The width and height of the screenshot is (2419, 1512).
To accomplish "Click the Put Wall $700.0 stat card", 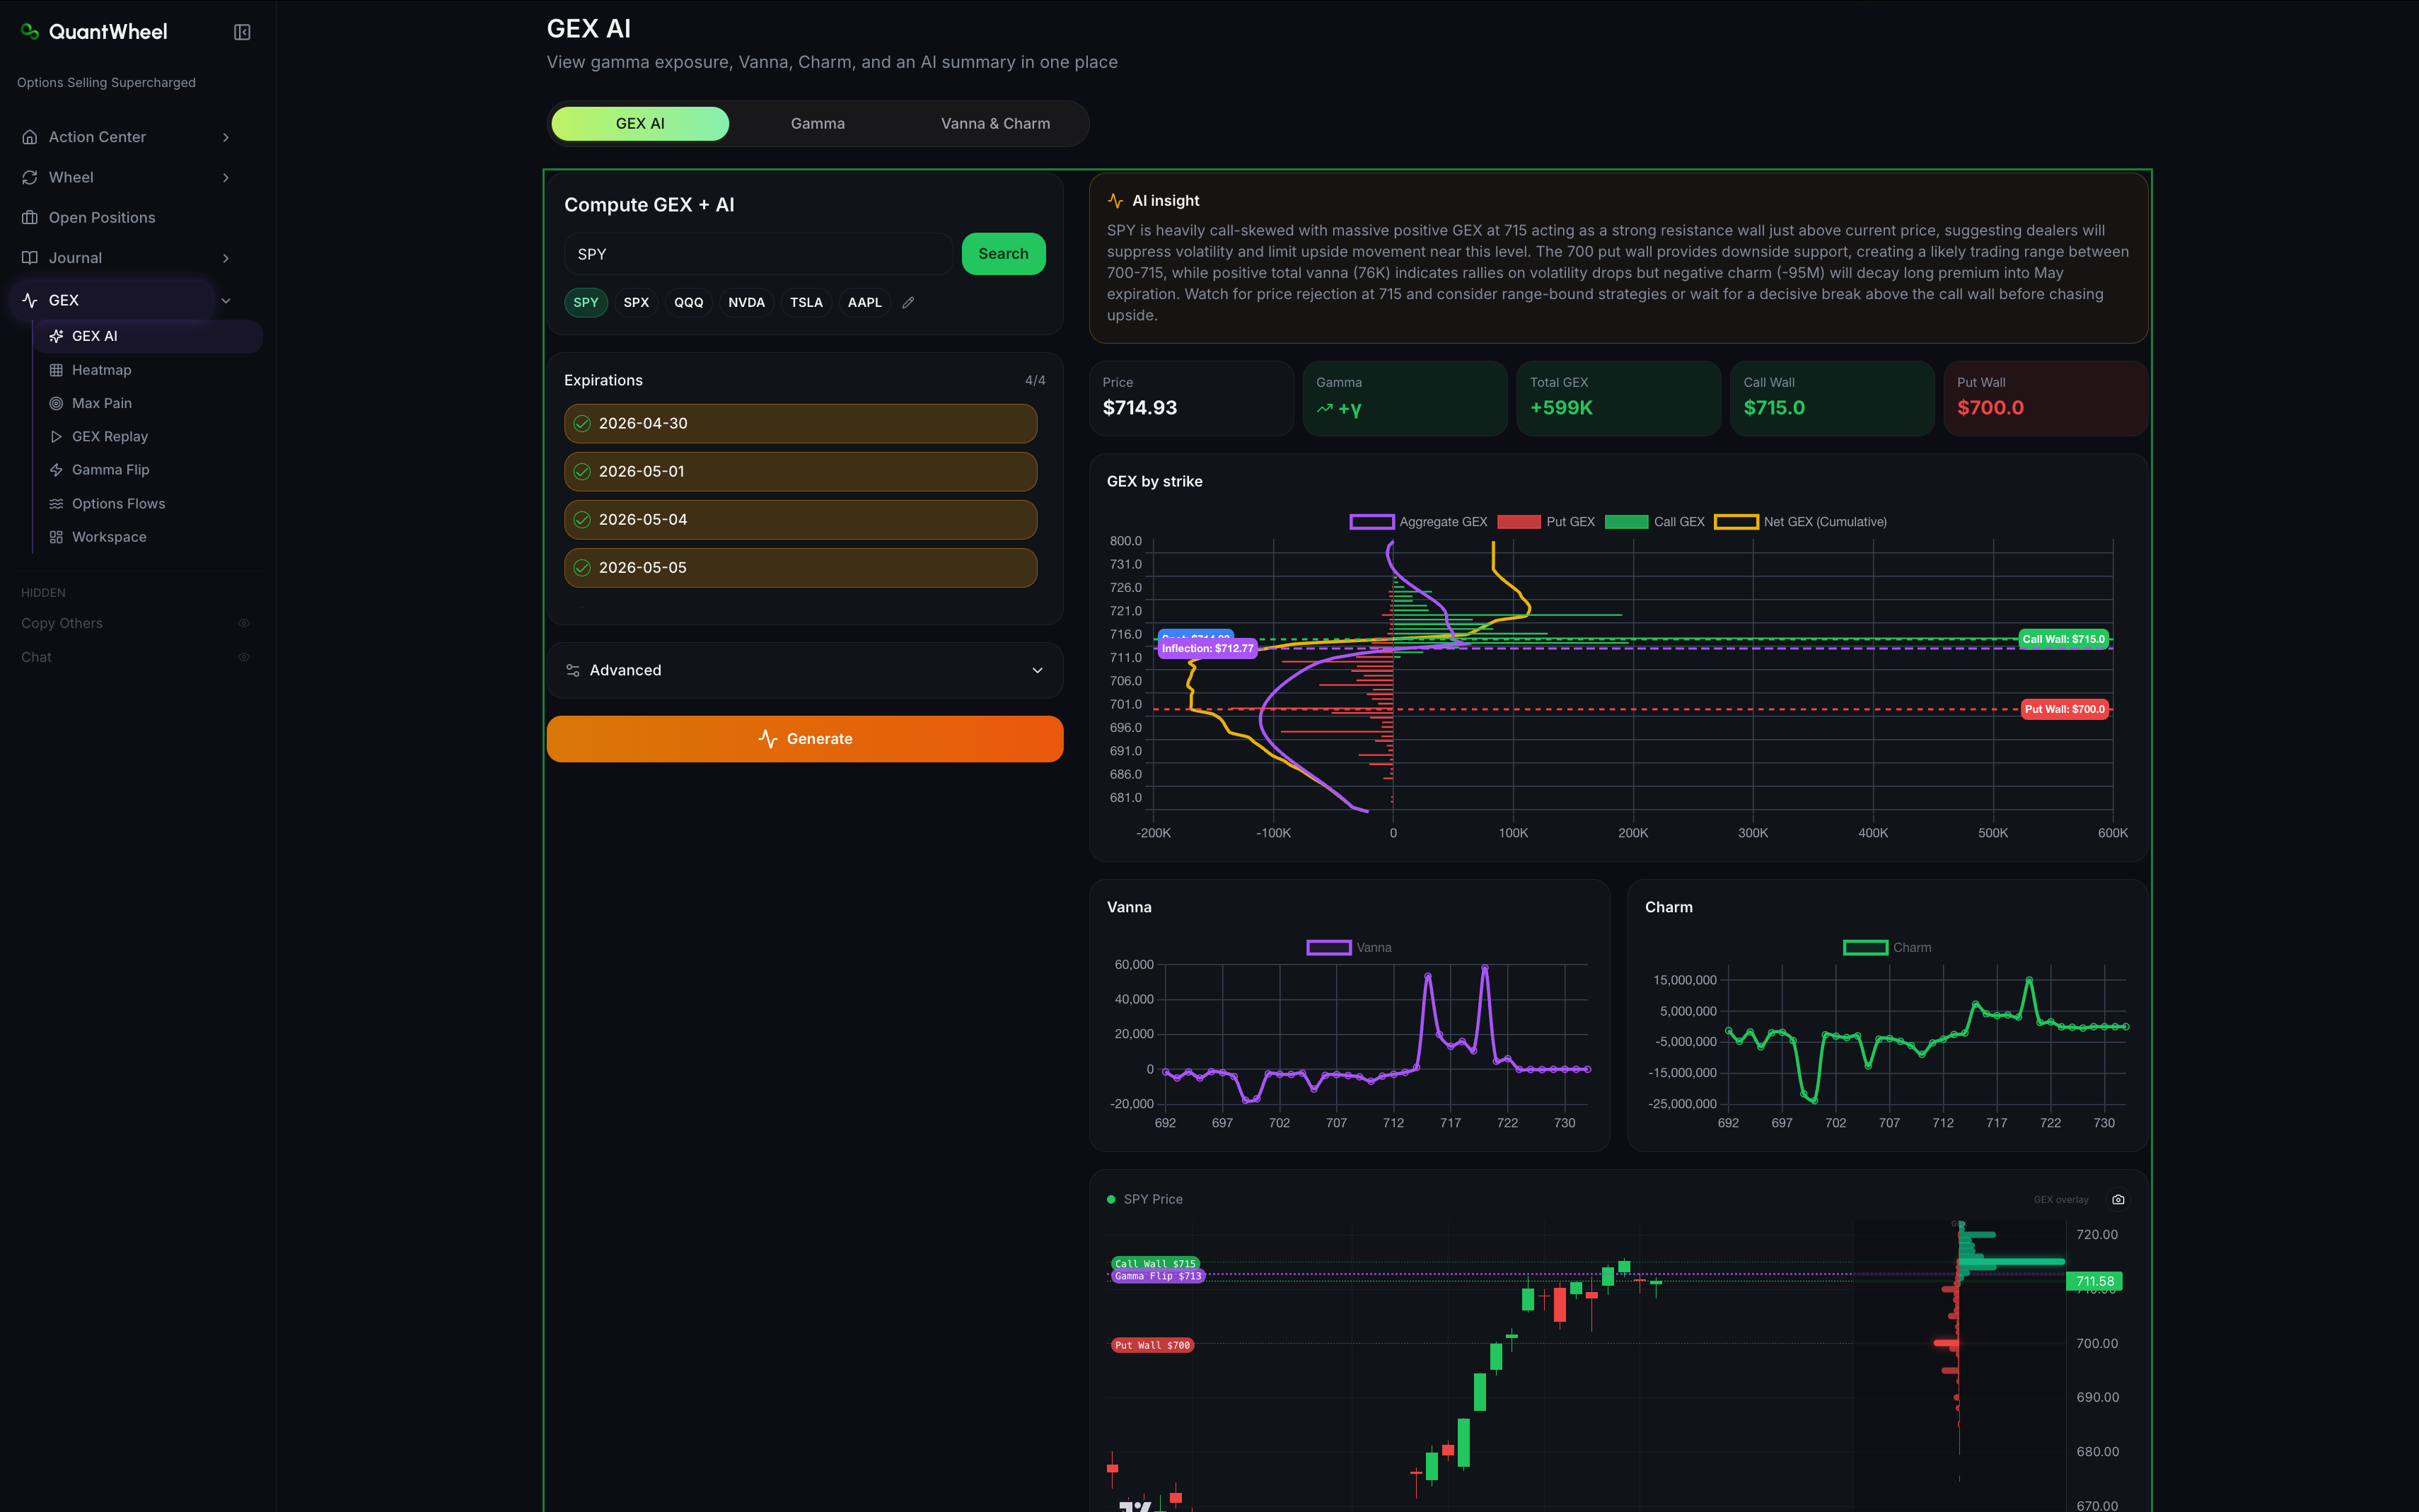I will pyautogui.click(x=2046, y=398).
